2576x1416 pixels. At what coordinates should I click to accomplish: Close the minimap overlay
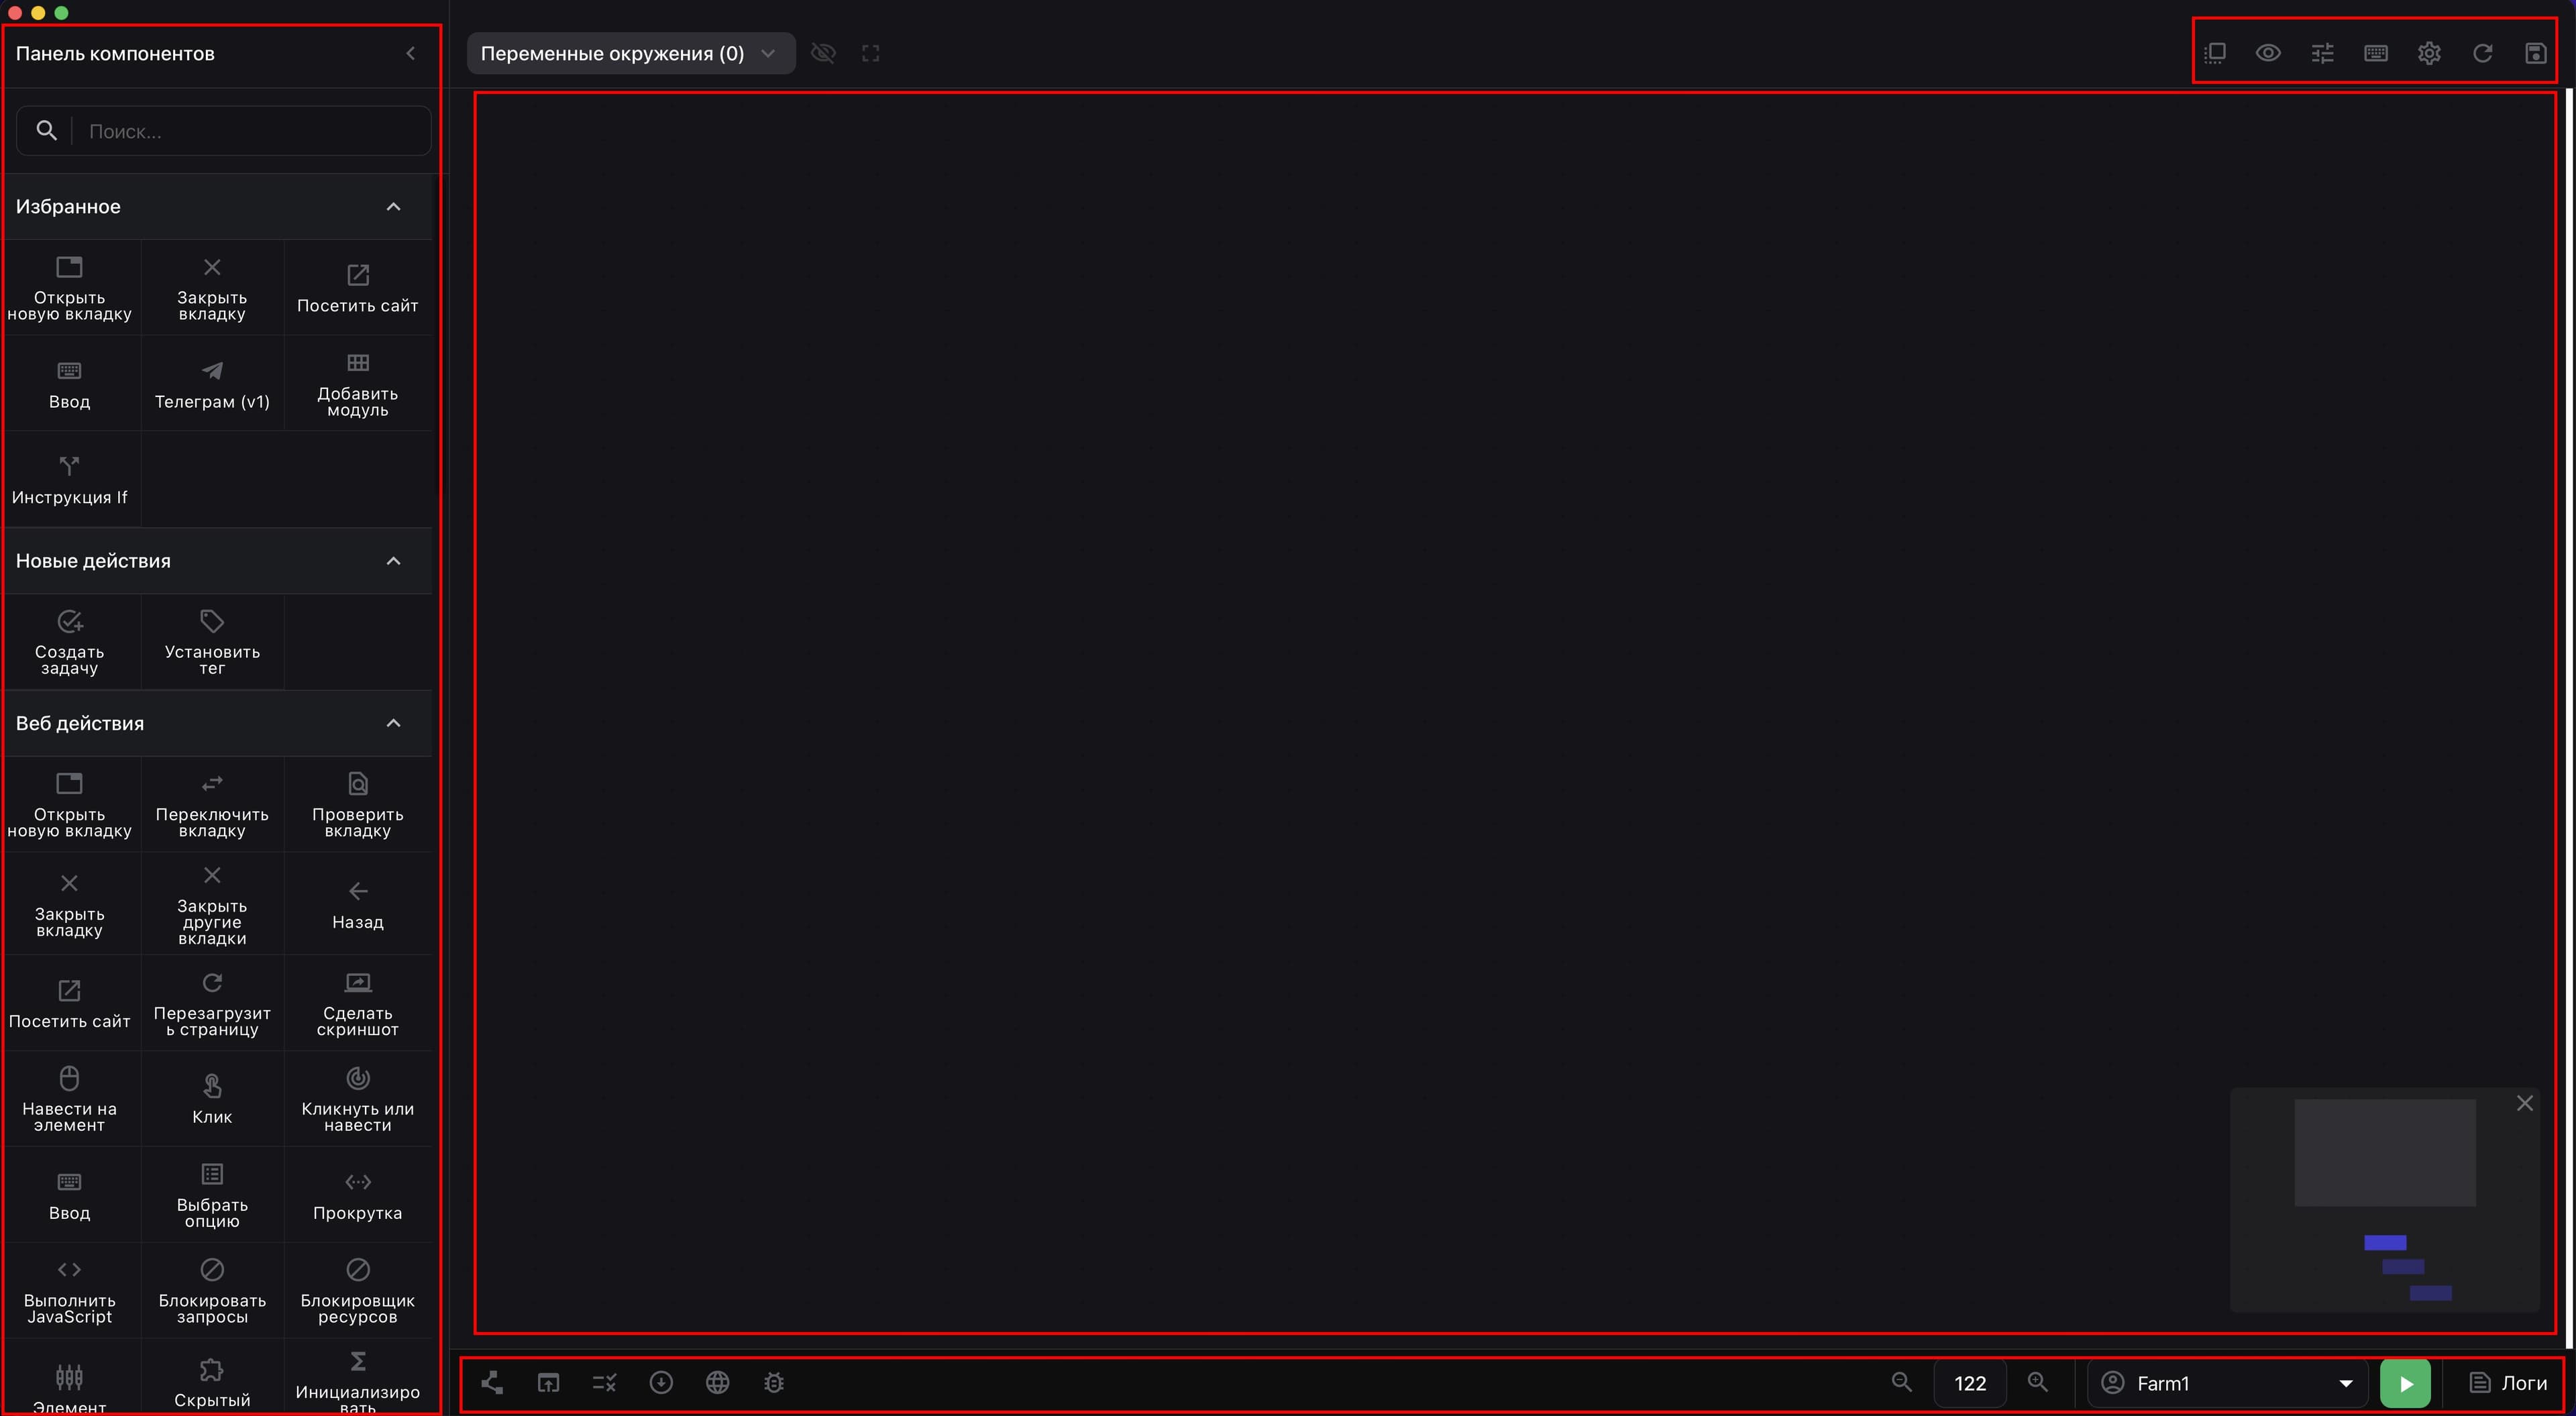pos(2525,1103)
